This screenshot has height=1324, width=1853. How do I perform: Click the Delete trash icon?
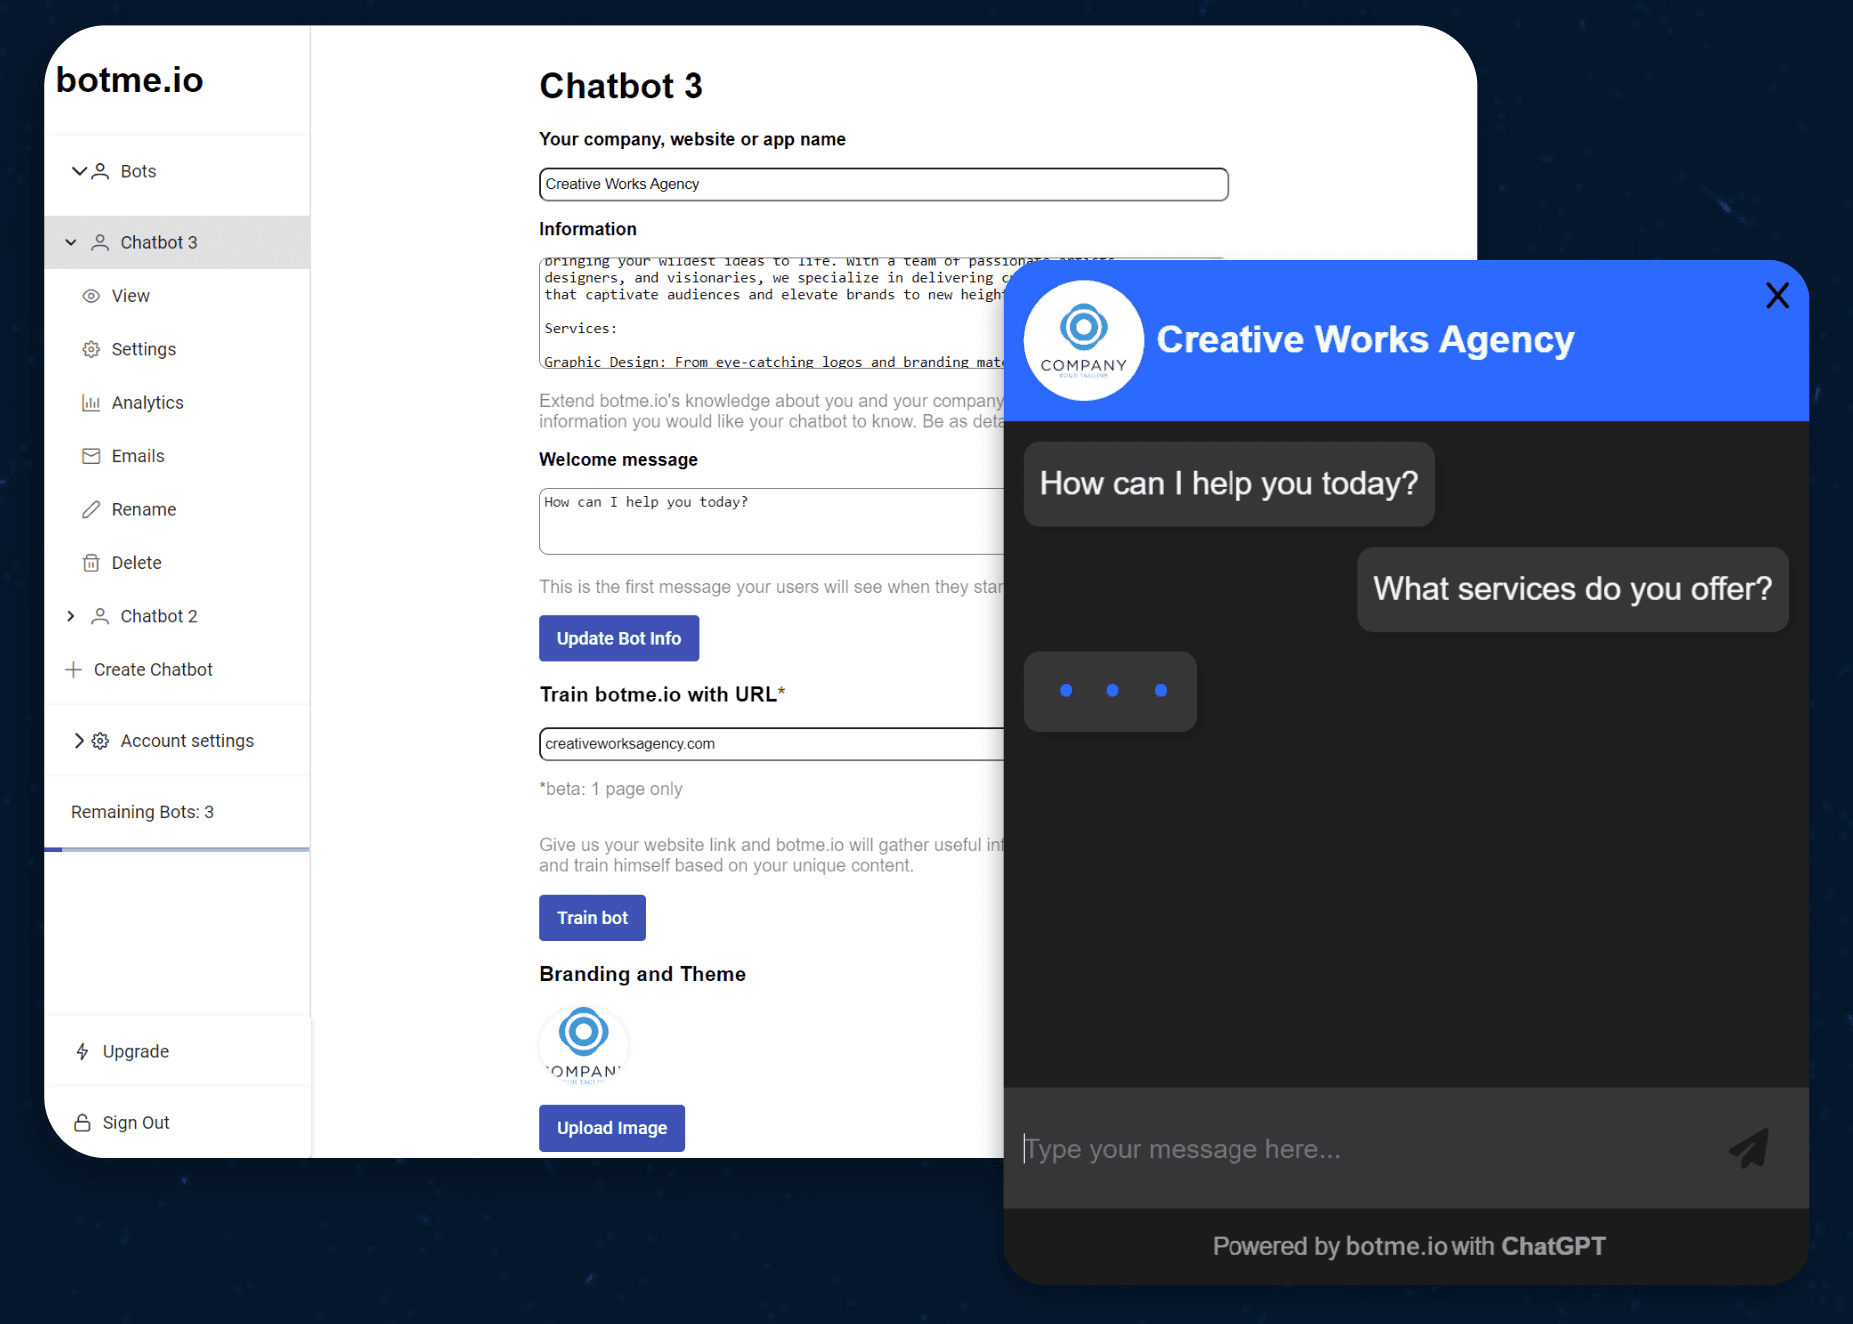91,563
